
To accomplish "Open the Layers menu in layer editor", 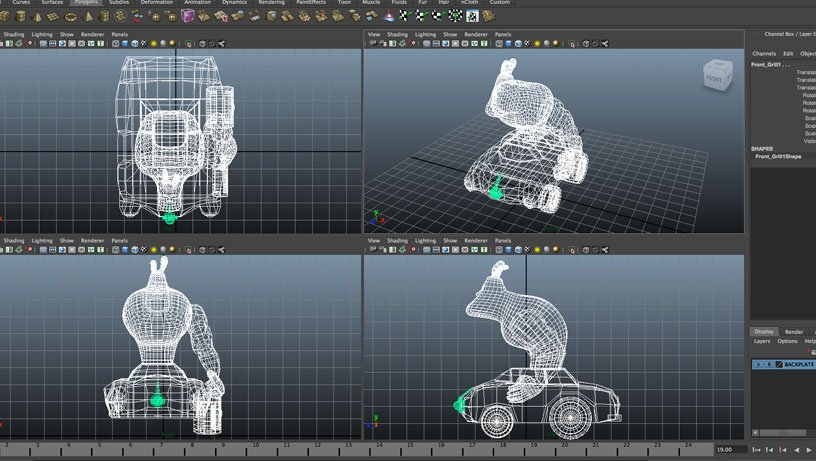I will point(760,341).
